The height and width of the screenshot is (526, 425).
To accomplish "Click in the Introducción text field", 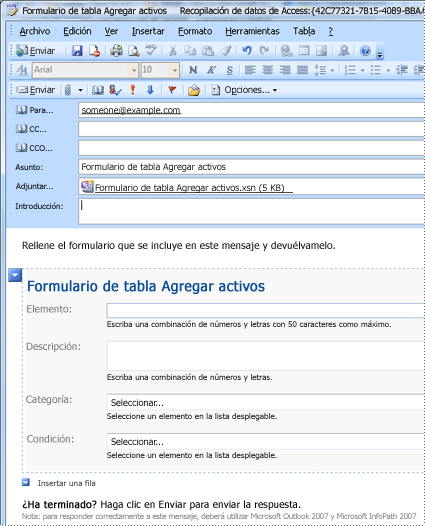I will 252,211.
